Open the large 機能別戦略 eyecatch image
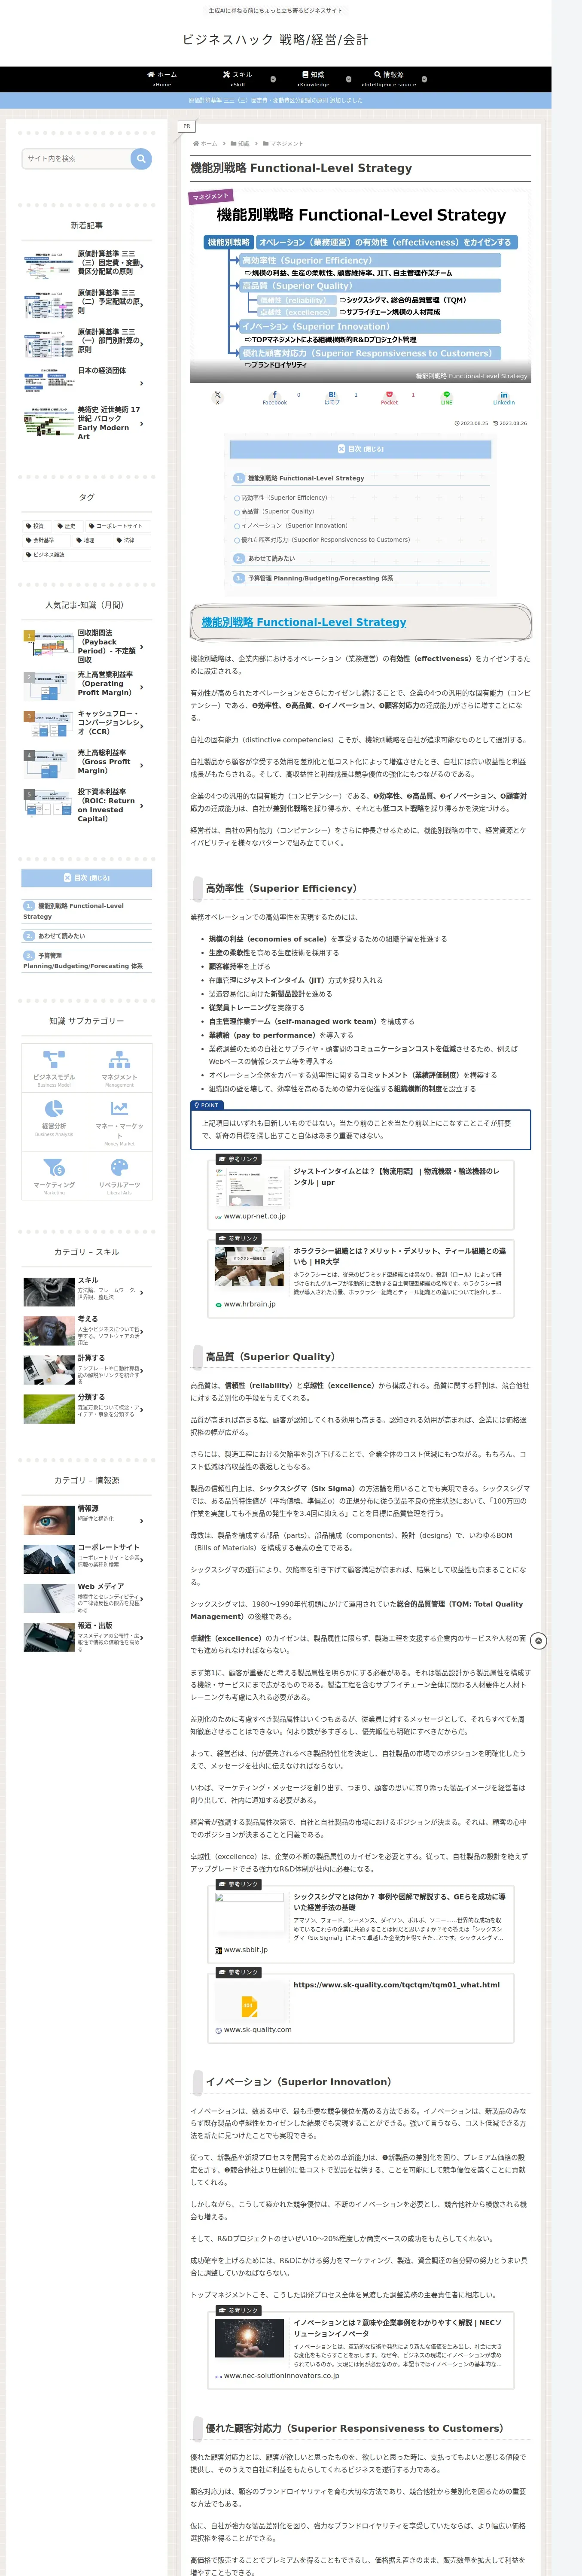This screenshot has height=2576, width=582. tap(360, 286)
